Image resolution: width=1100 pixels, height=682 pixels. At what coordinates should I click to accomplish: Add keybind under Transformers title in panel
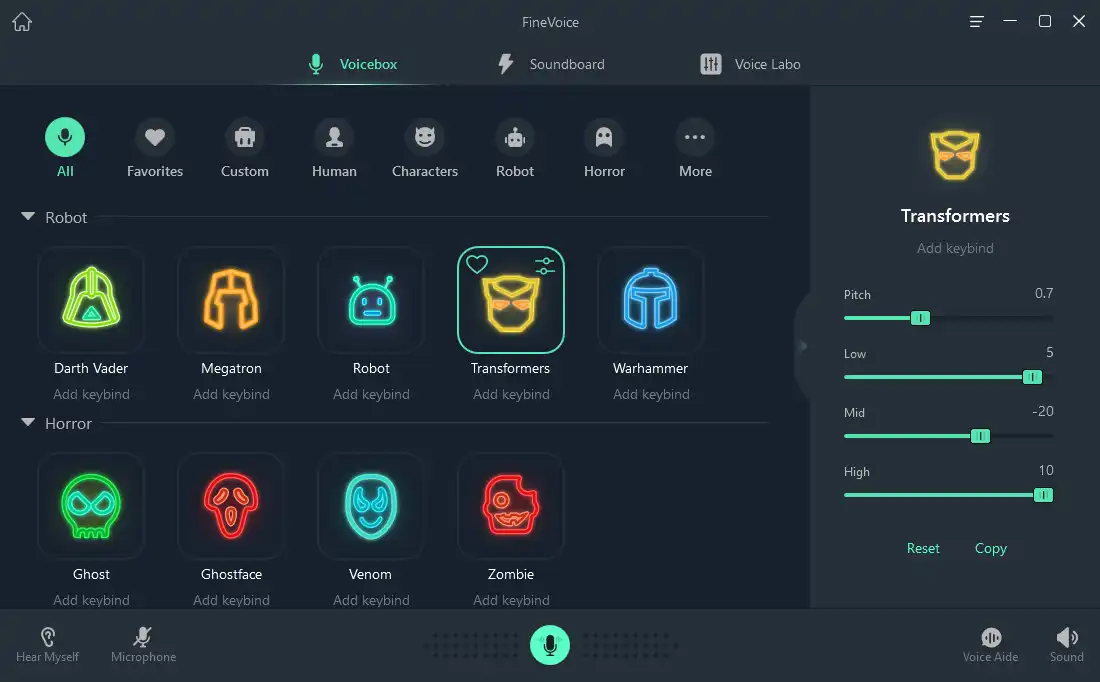click(x=955, y=248)
